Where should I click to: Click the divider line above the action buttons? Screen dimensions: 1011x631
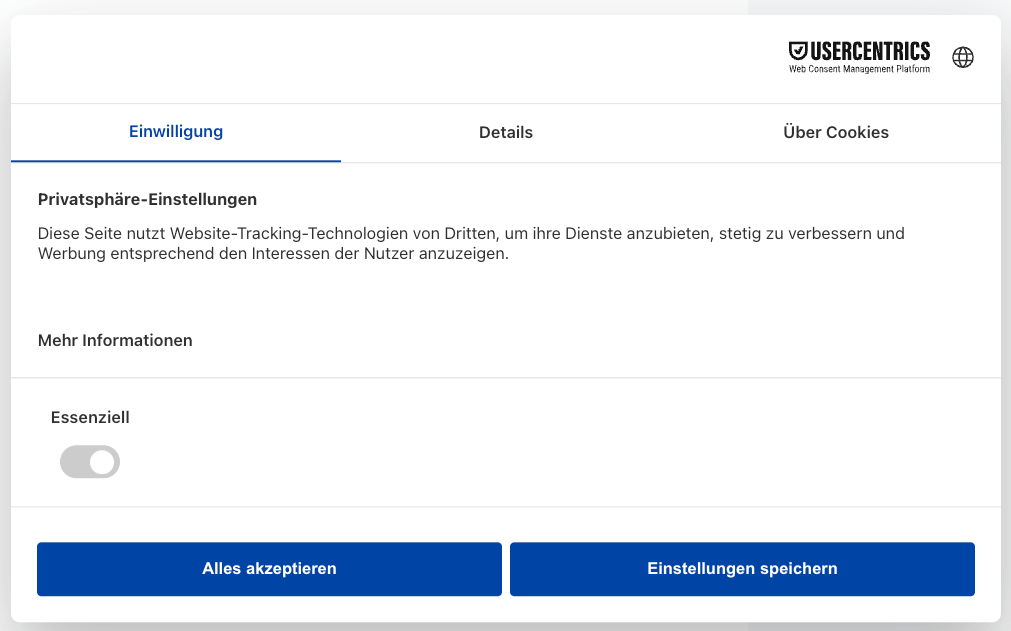click(506, 506)
